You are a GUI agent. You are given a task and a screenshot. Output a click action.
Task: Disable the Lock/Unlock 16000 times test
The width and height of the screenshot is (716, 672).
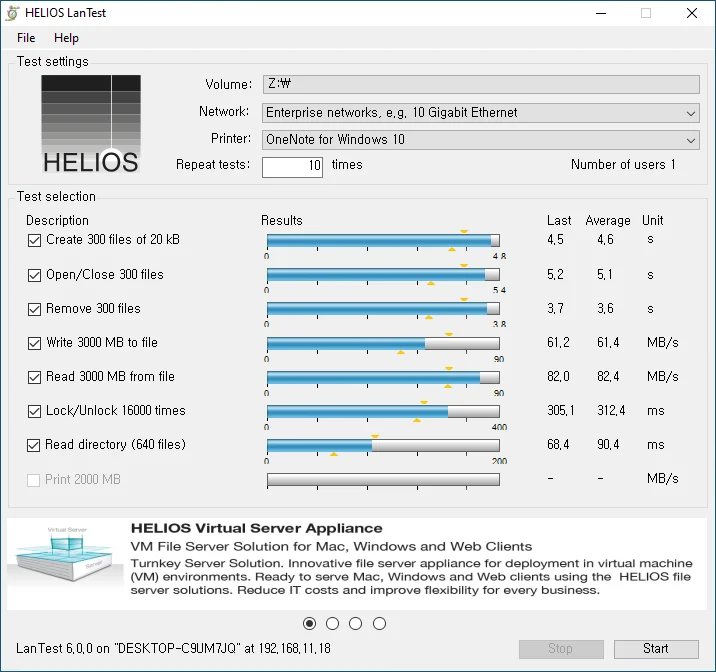coord(34,411)
